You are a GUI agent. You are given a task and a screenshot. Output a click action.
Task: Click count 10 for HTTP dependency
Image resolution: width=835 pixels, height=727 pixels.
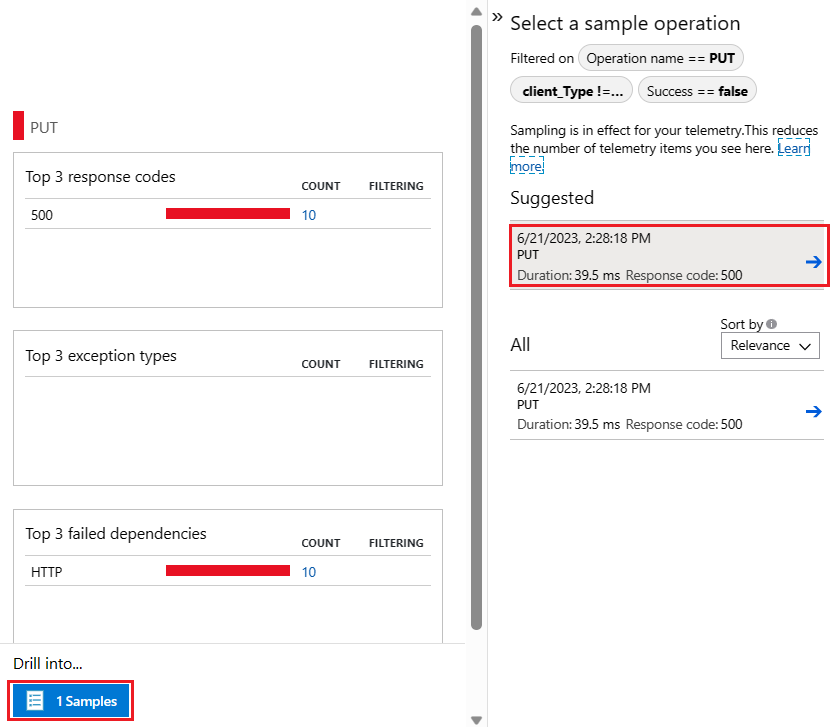pos(309,572)
